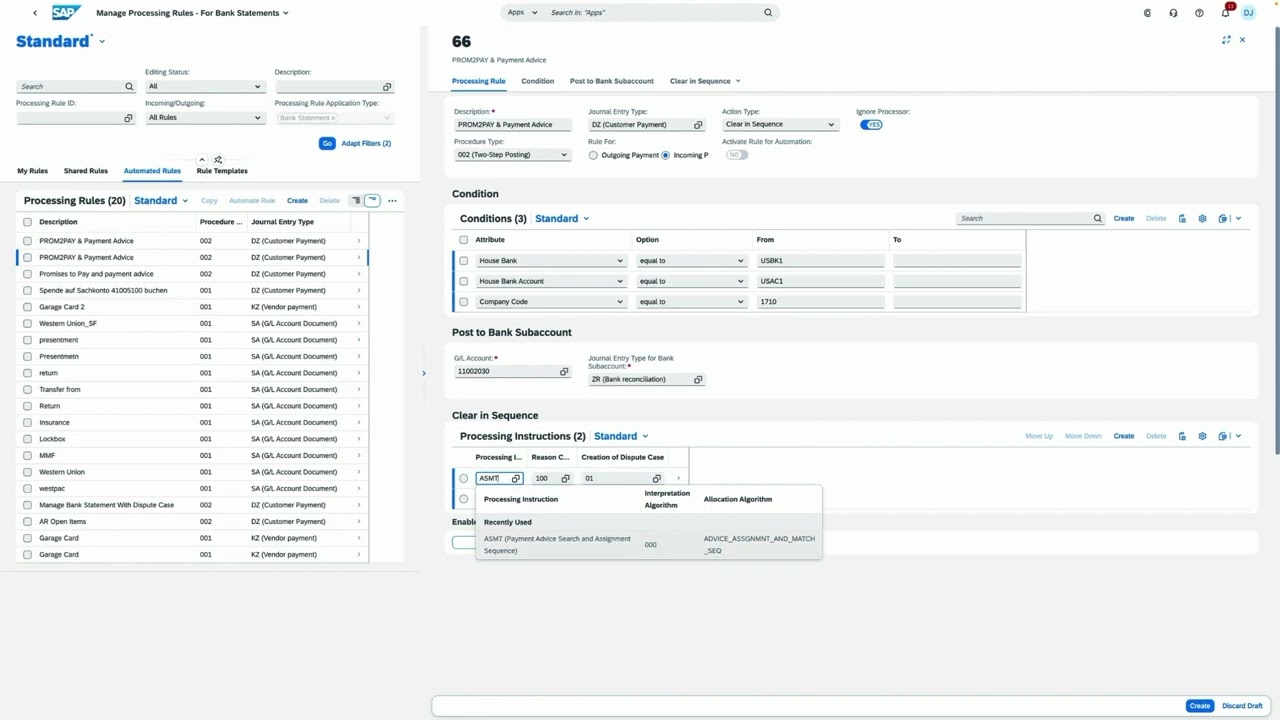Tick the select-all checkbox in the Conditions header

(463, 240)
